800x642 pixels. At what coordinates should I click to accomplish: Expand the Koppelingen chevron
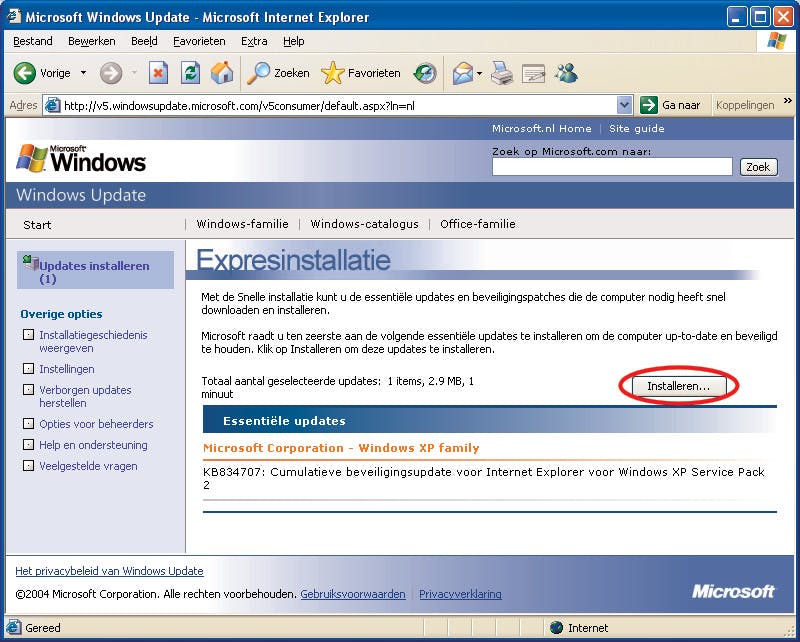click(787, 100)
